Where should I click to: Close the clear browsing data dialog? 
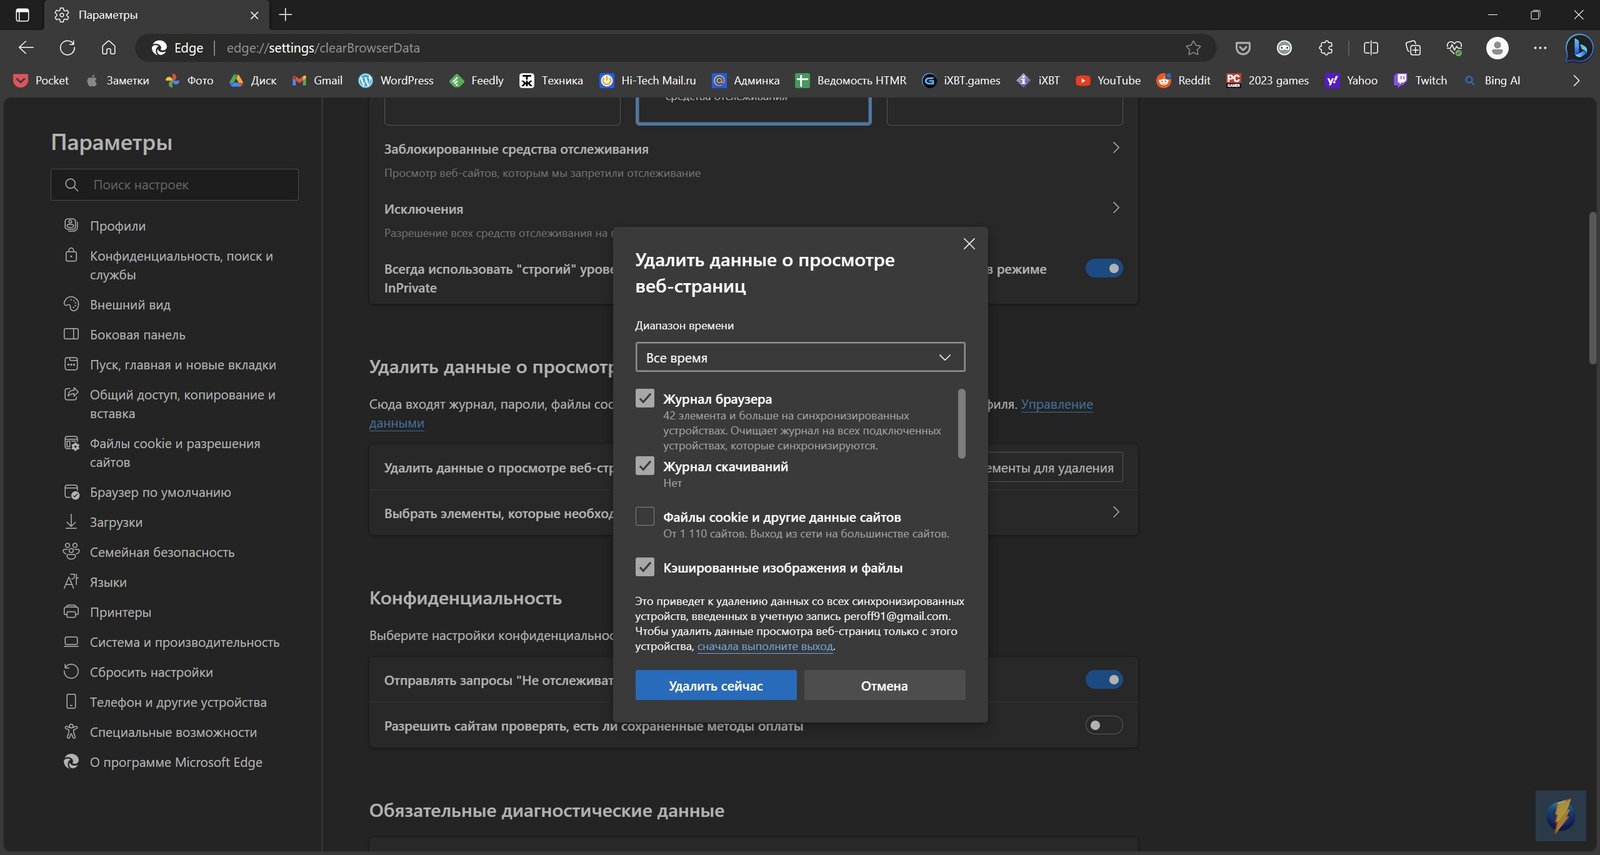[969, 244]
